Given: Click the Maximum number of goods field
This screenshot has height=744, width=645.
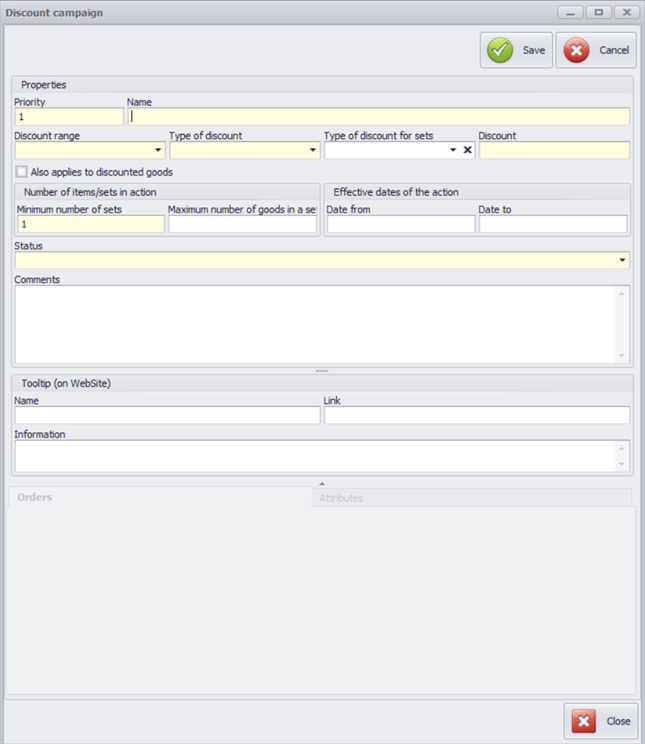Looking at the screenshot, I should [243, 224].
